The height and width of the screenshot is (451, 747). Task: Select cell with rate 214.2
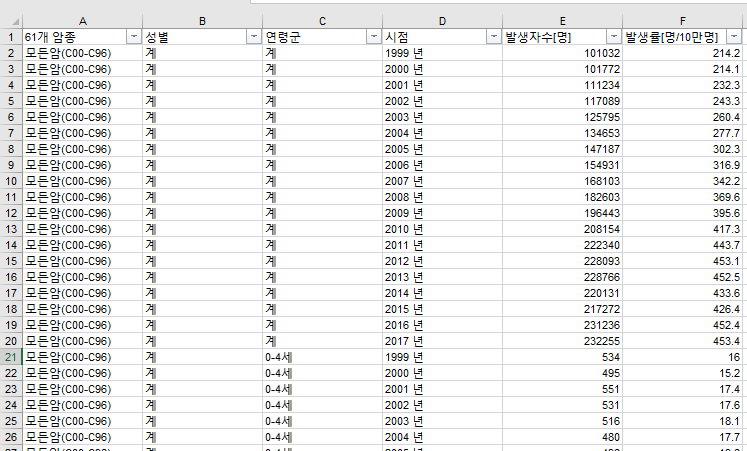[x=683, y=53]
